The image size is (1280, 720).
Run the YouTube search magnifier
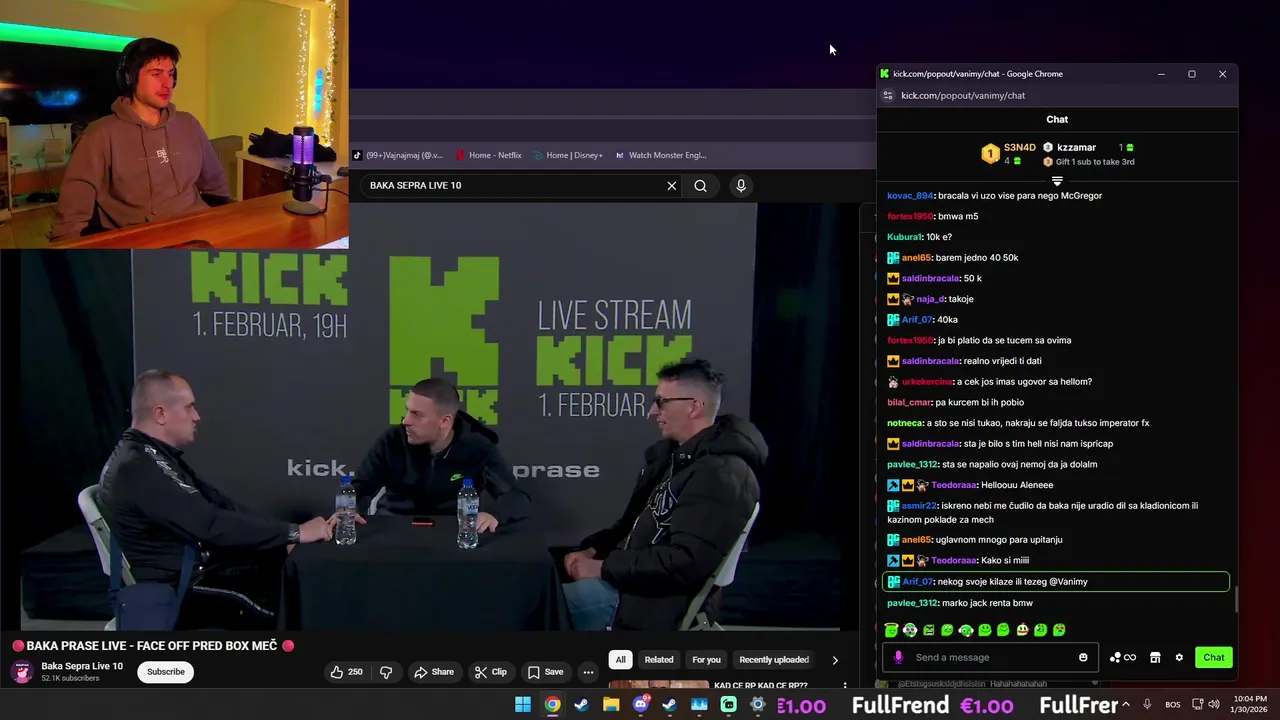700,185
